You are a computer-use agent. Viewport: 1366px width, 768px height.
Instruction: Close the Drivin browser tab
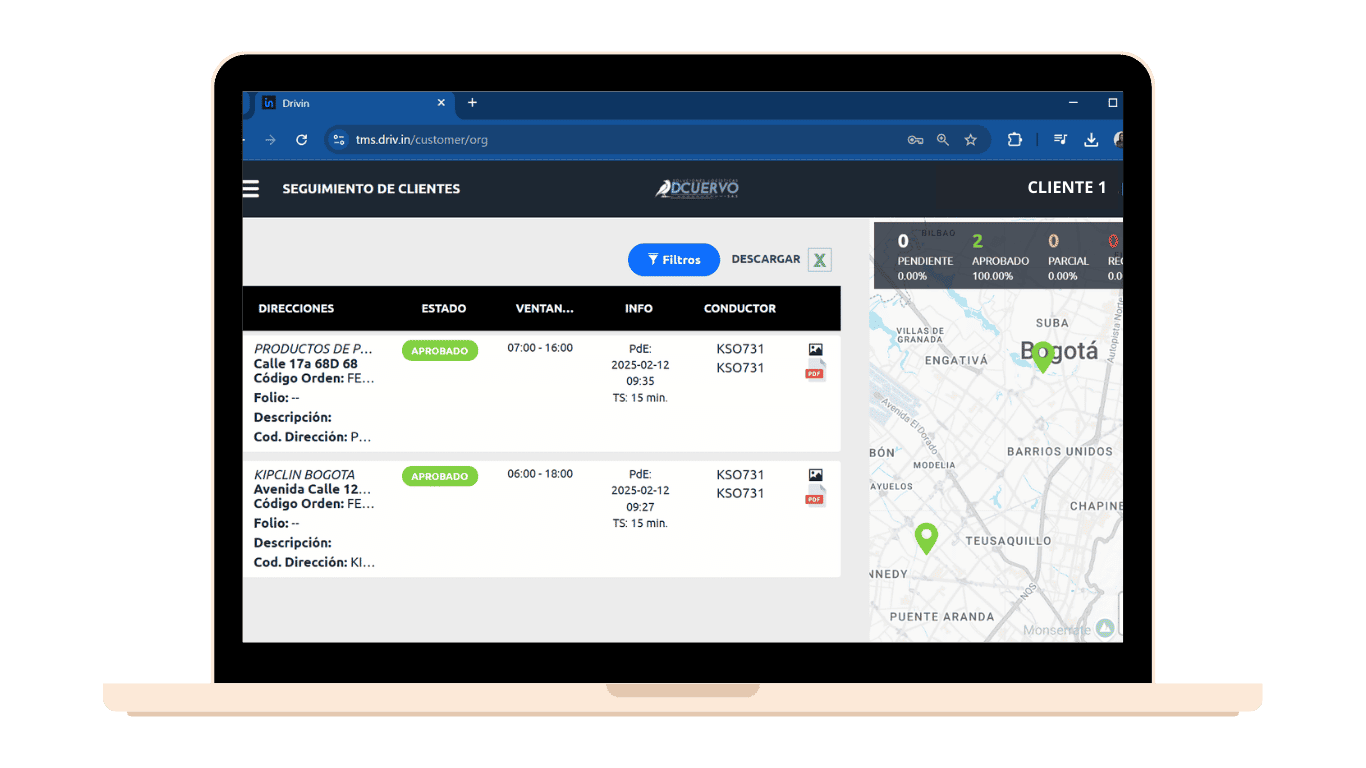click(442, 103)
